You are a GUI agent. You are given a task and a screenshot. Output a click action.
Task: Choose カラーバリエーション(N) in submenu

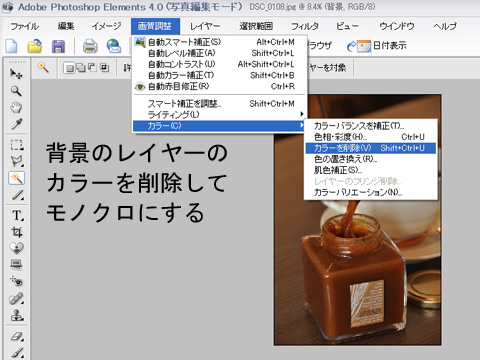point(370,192)
